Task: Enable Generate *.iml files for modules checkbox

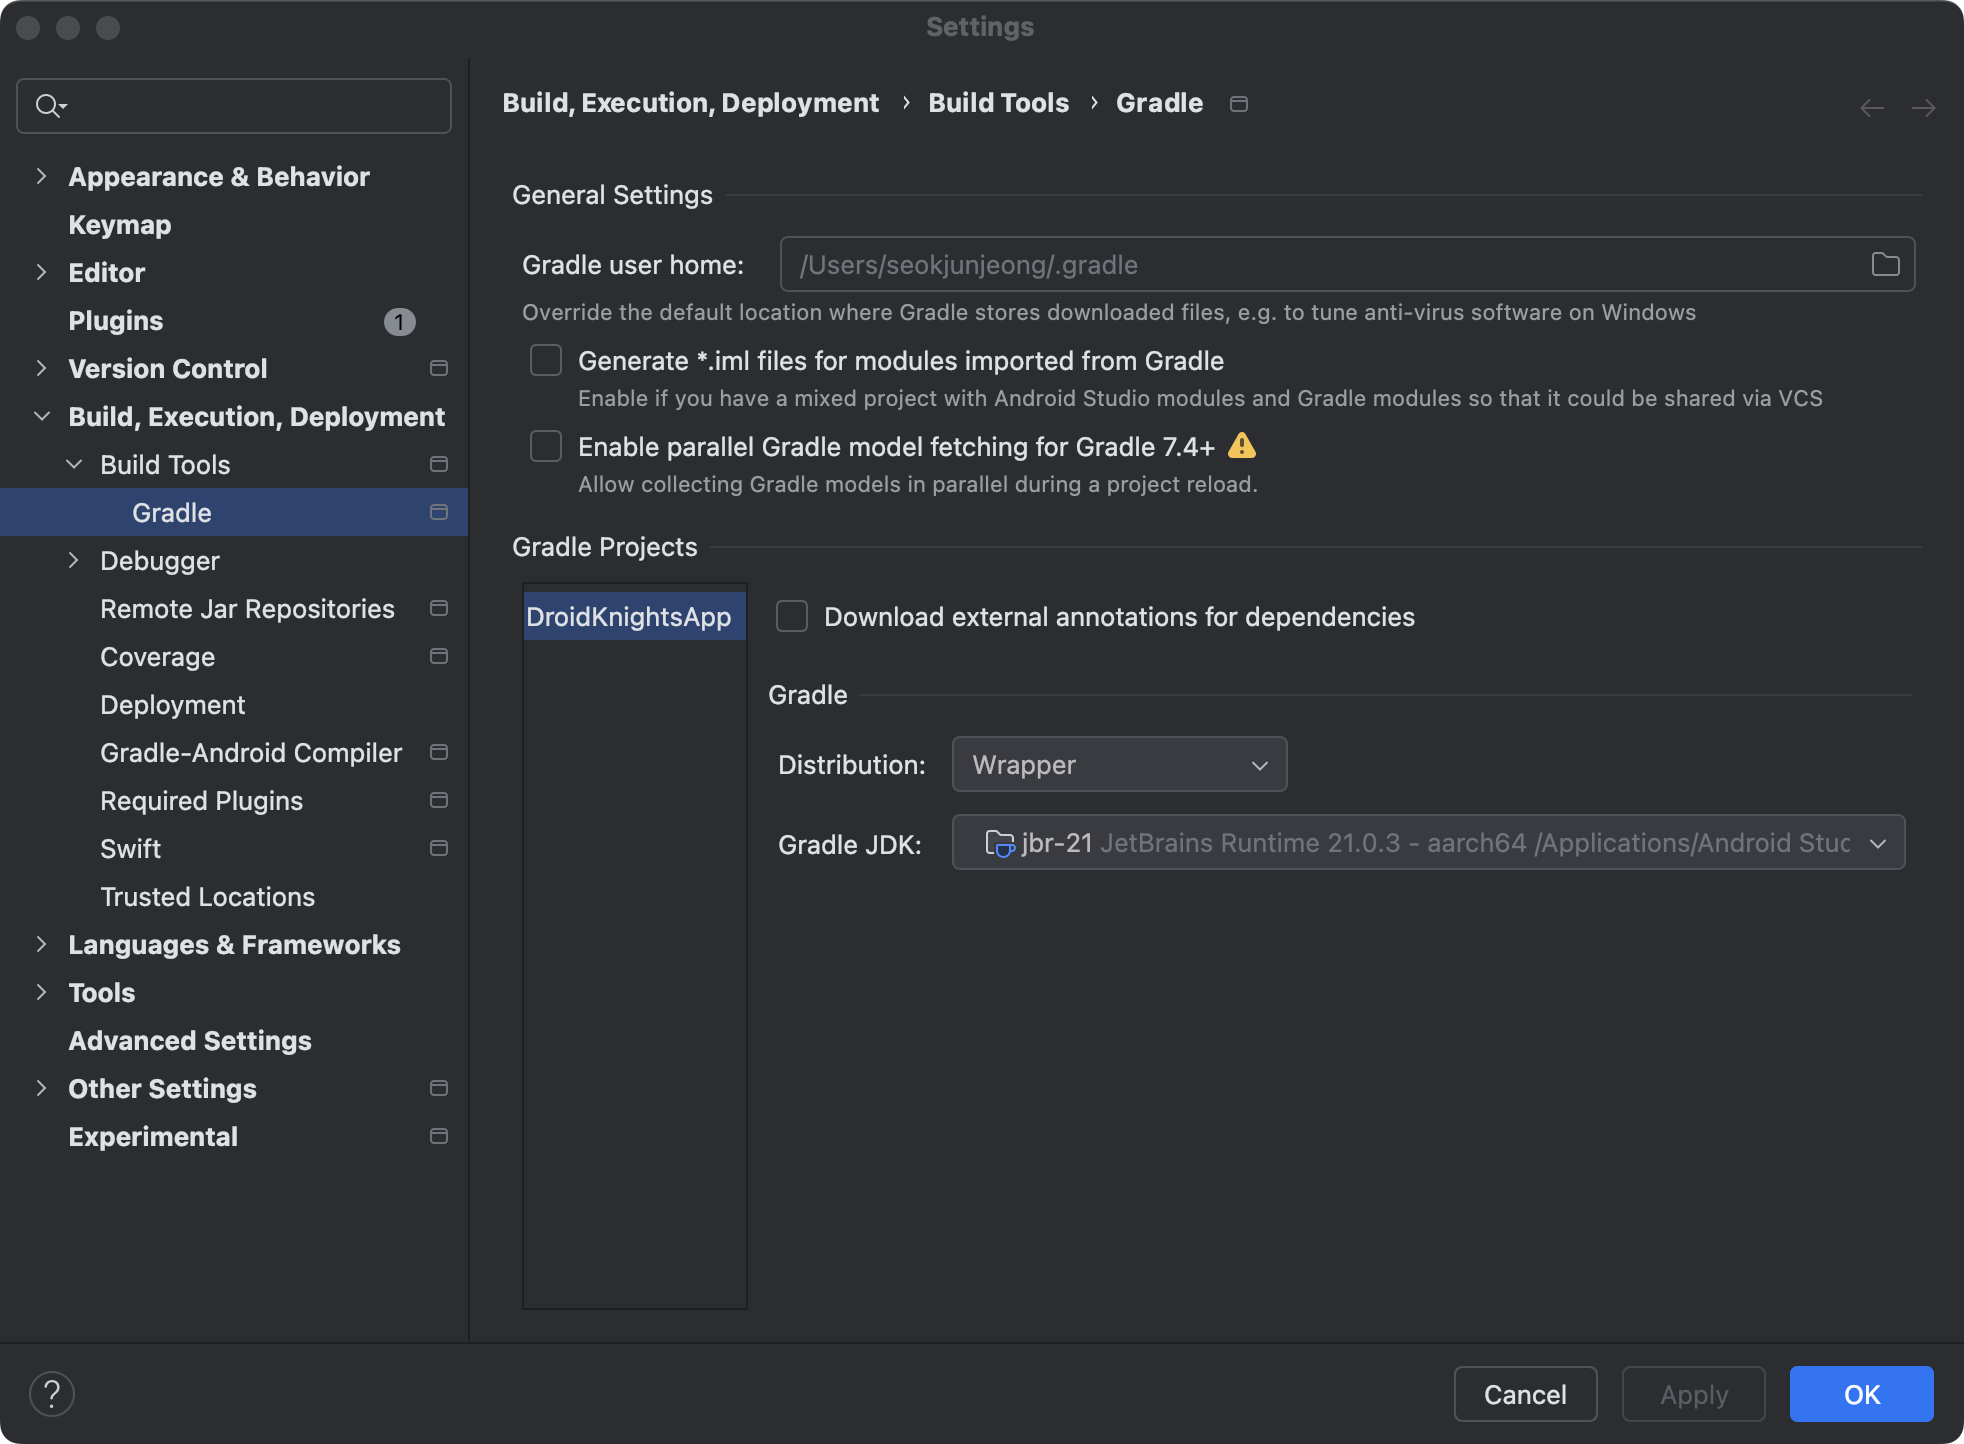Action: pyautogui.click(x=546, y=360)
